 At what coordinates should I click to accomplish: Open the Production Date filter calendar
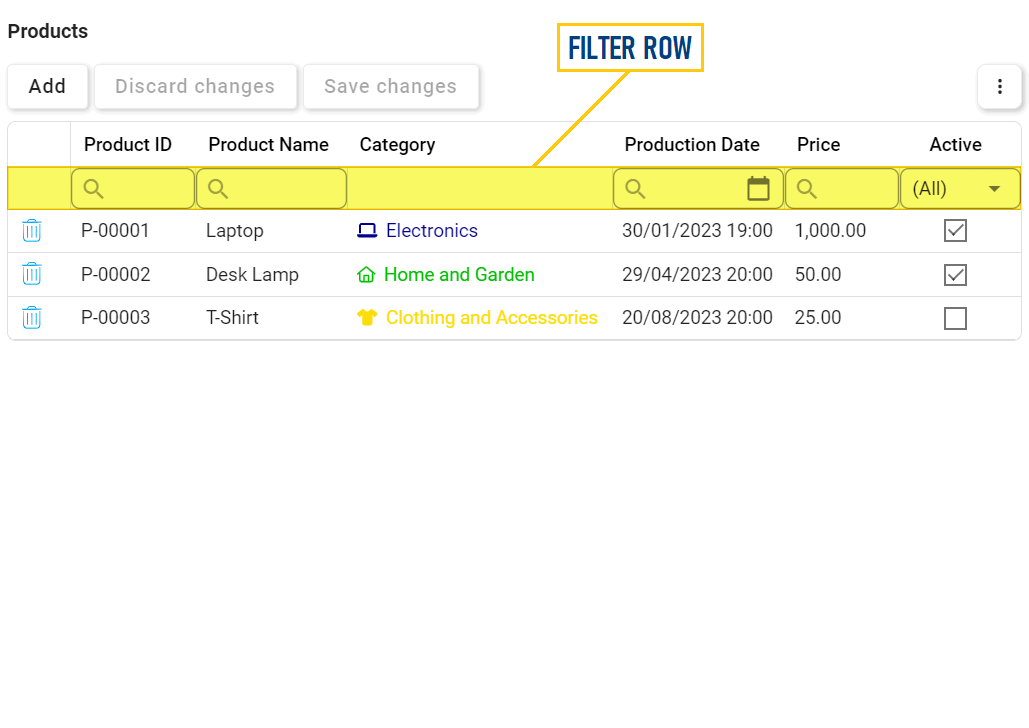[759, 188]
